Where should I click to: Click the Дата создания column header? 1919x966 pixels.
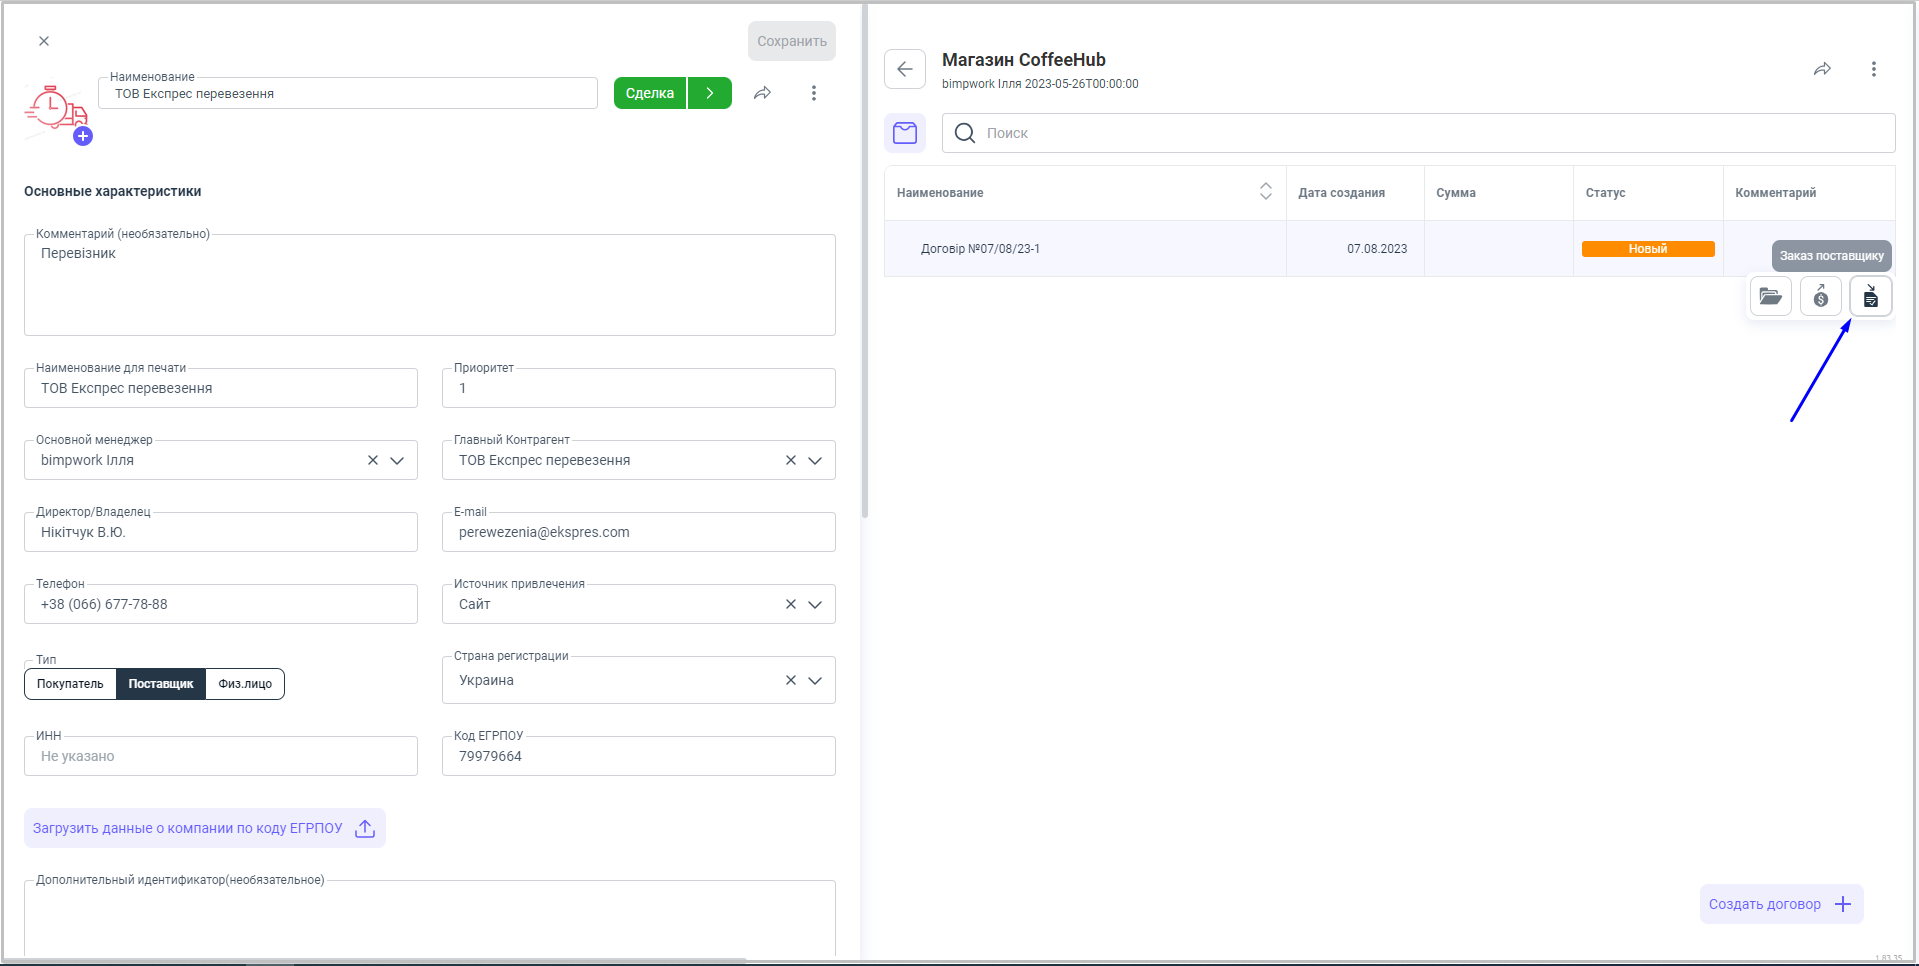(1341, 193)
